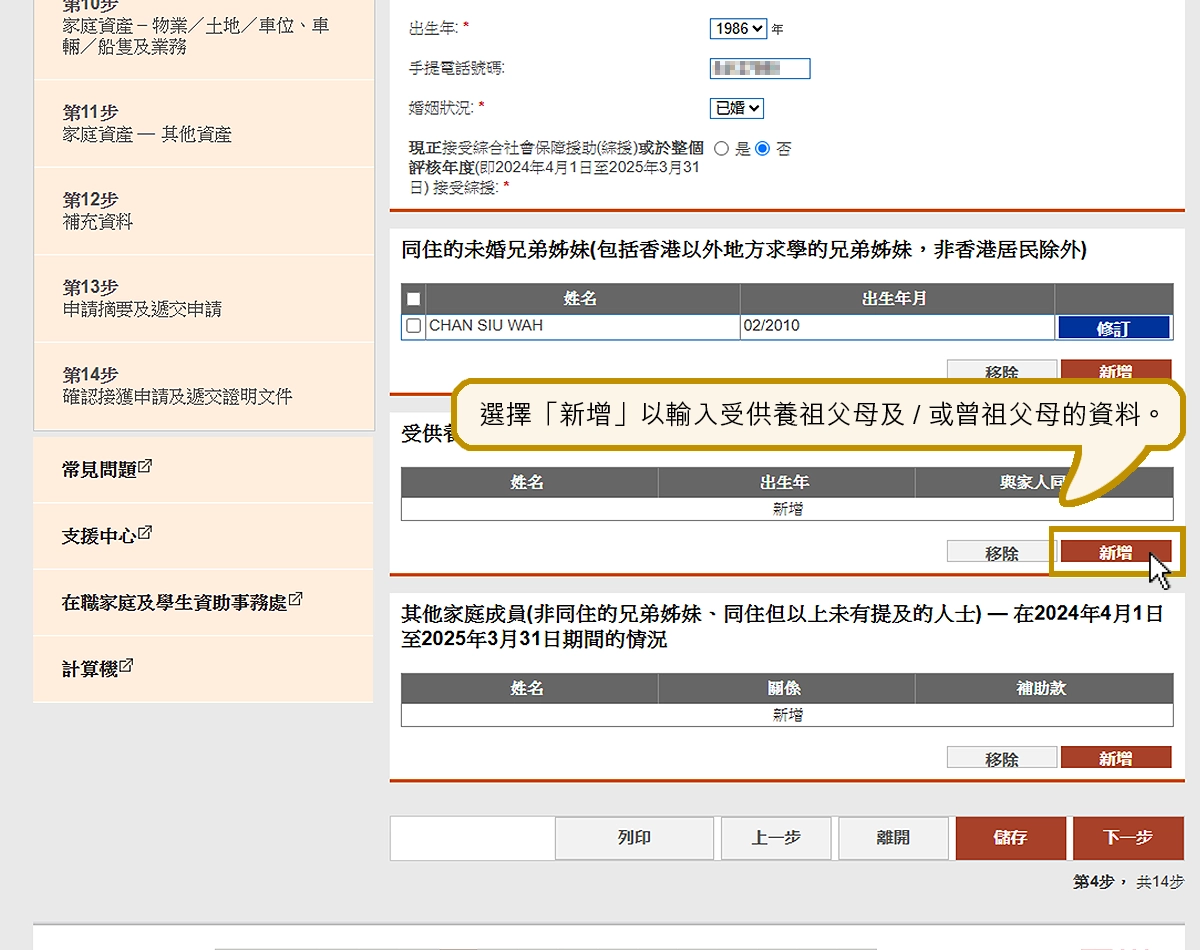The image size is (1200, 950).
Task: Open the birth year 1986 dropdown
Action: coord(738,29)
